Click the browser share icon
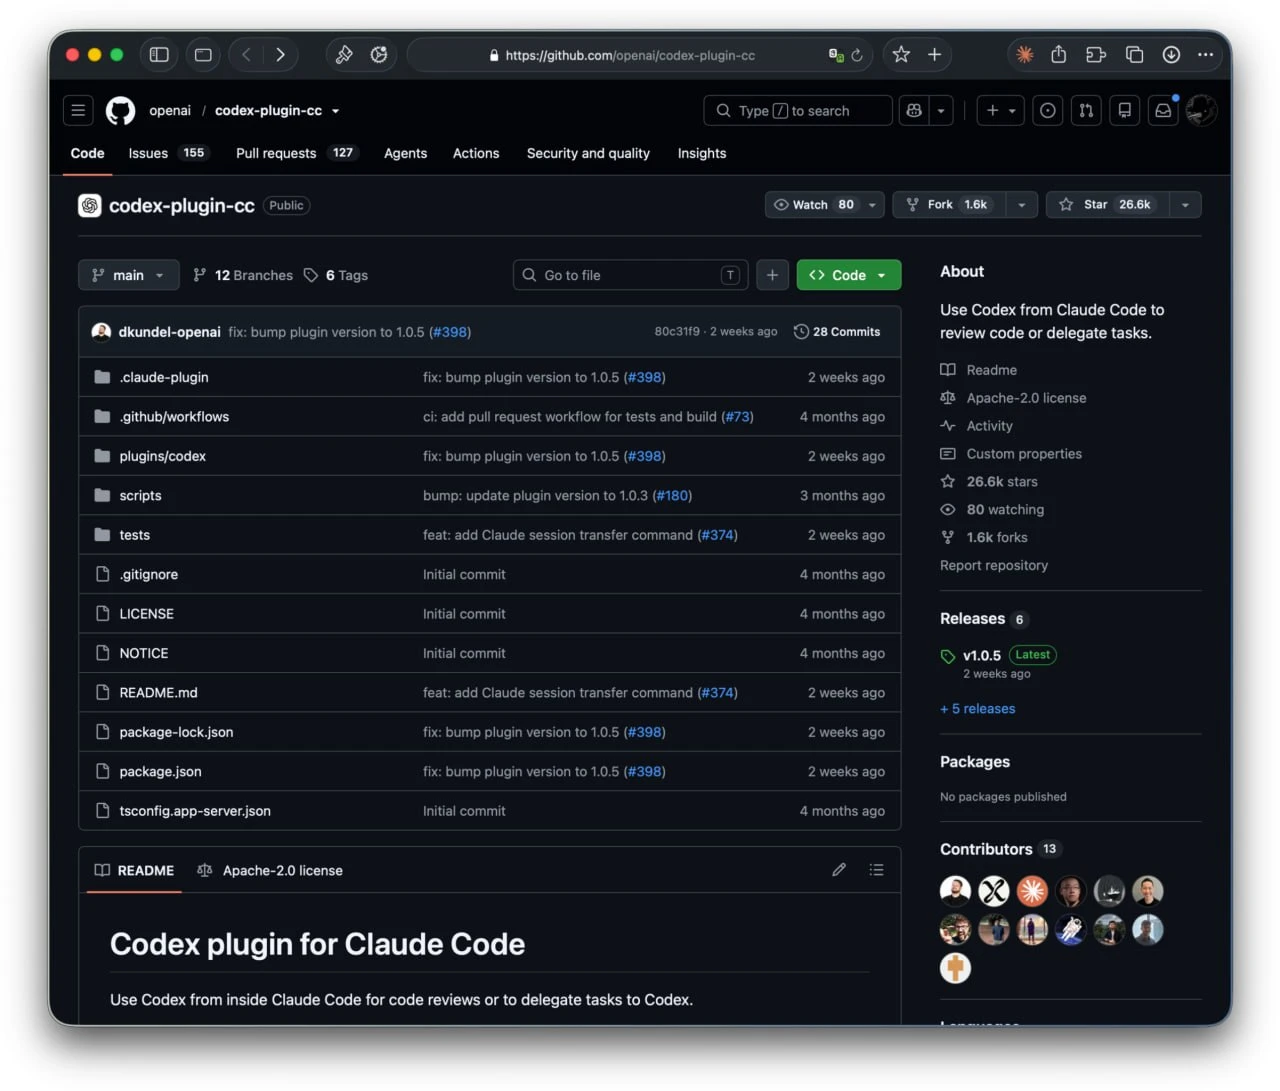Viewport: 1280px width, 1091px height. [1059, 55]
